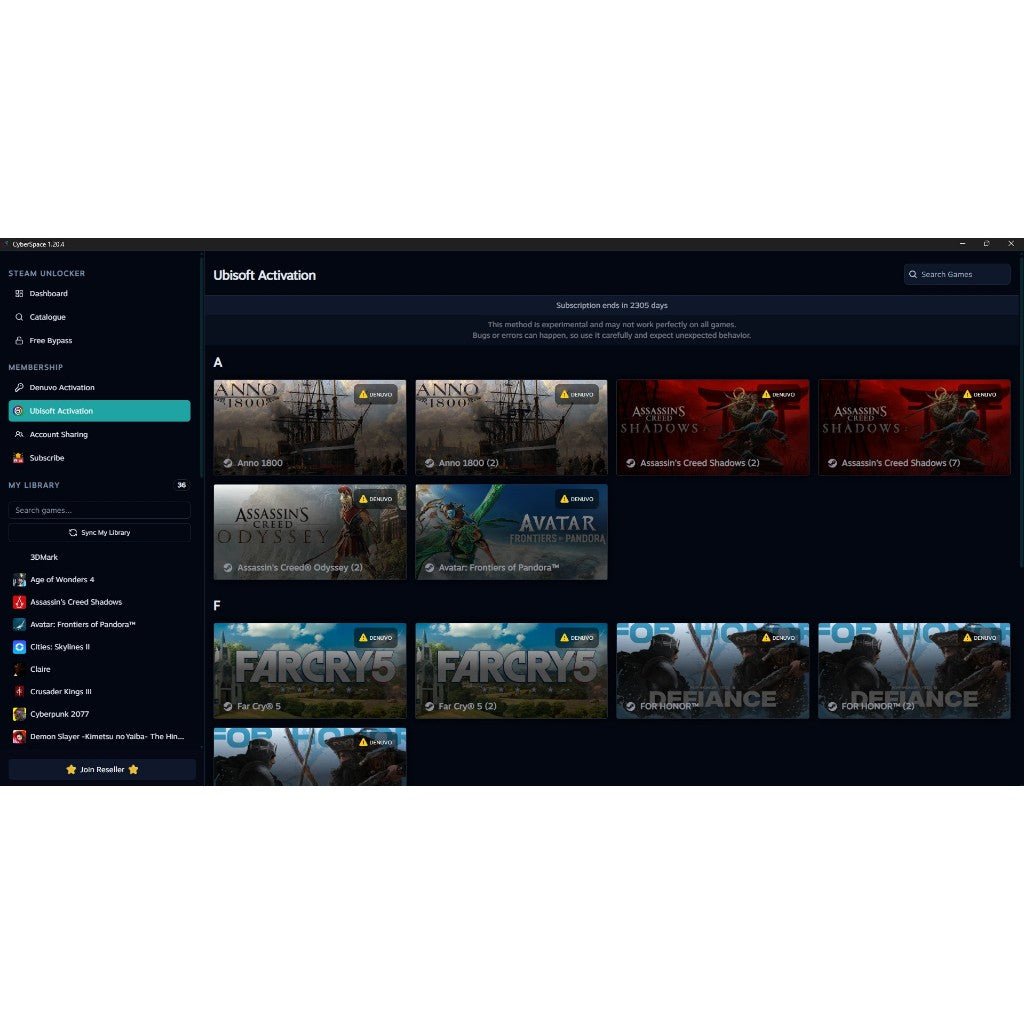This screenshot has height=1024, width=1024.
Task: Select the Catalogue magnifier icon
Action: (x=21, y=317)
